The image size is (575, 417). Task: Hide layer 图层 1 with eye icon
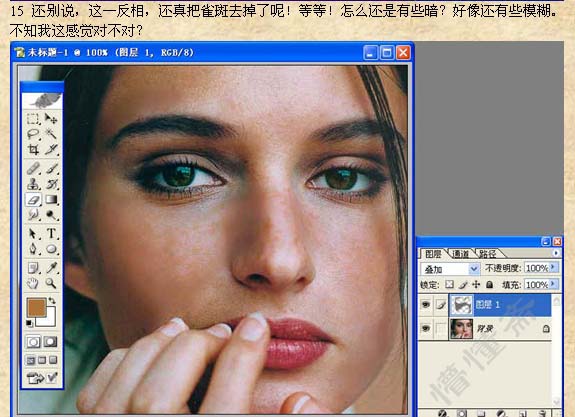[x=426, y=304]
